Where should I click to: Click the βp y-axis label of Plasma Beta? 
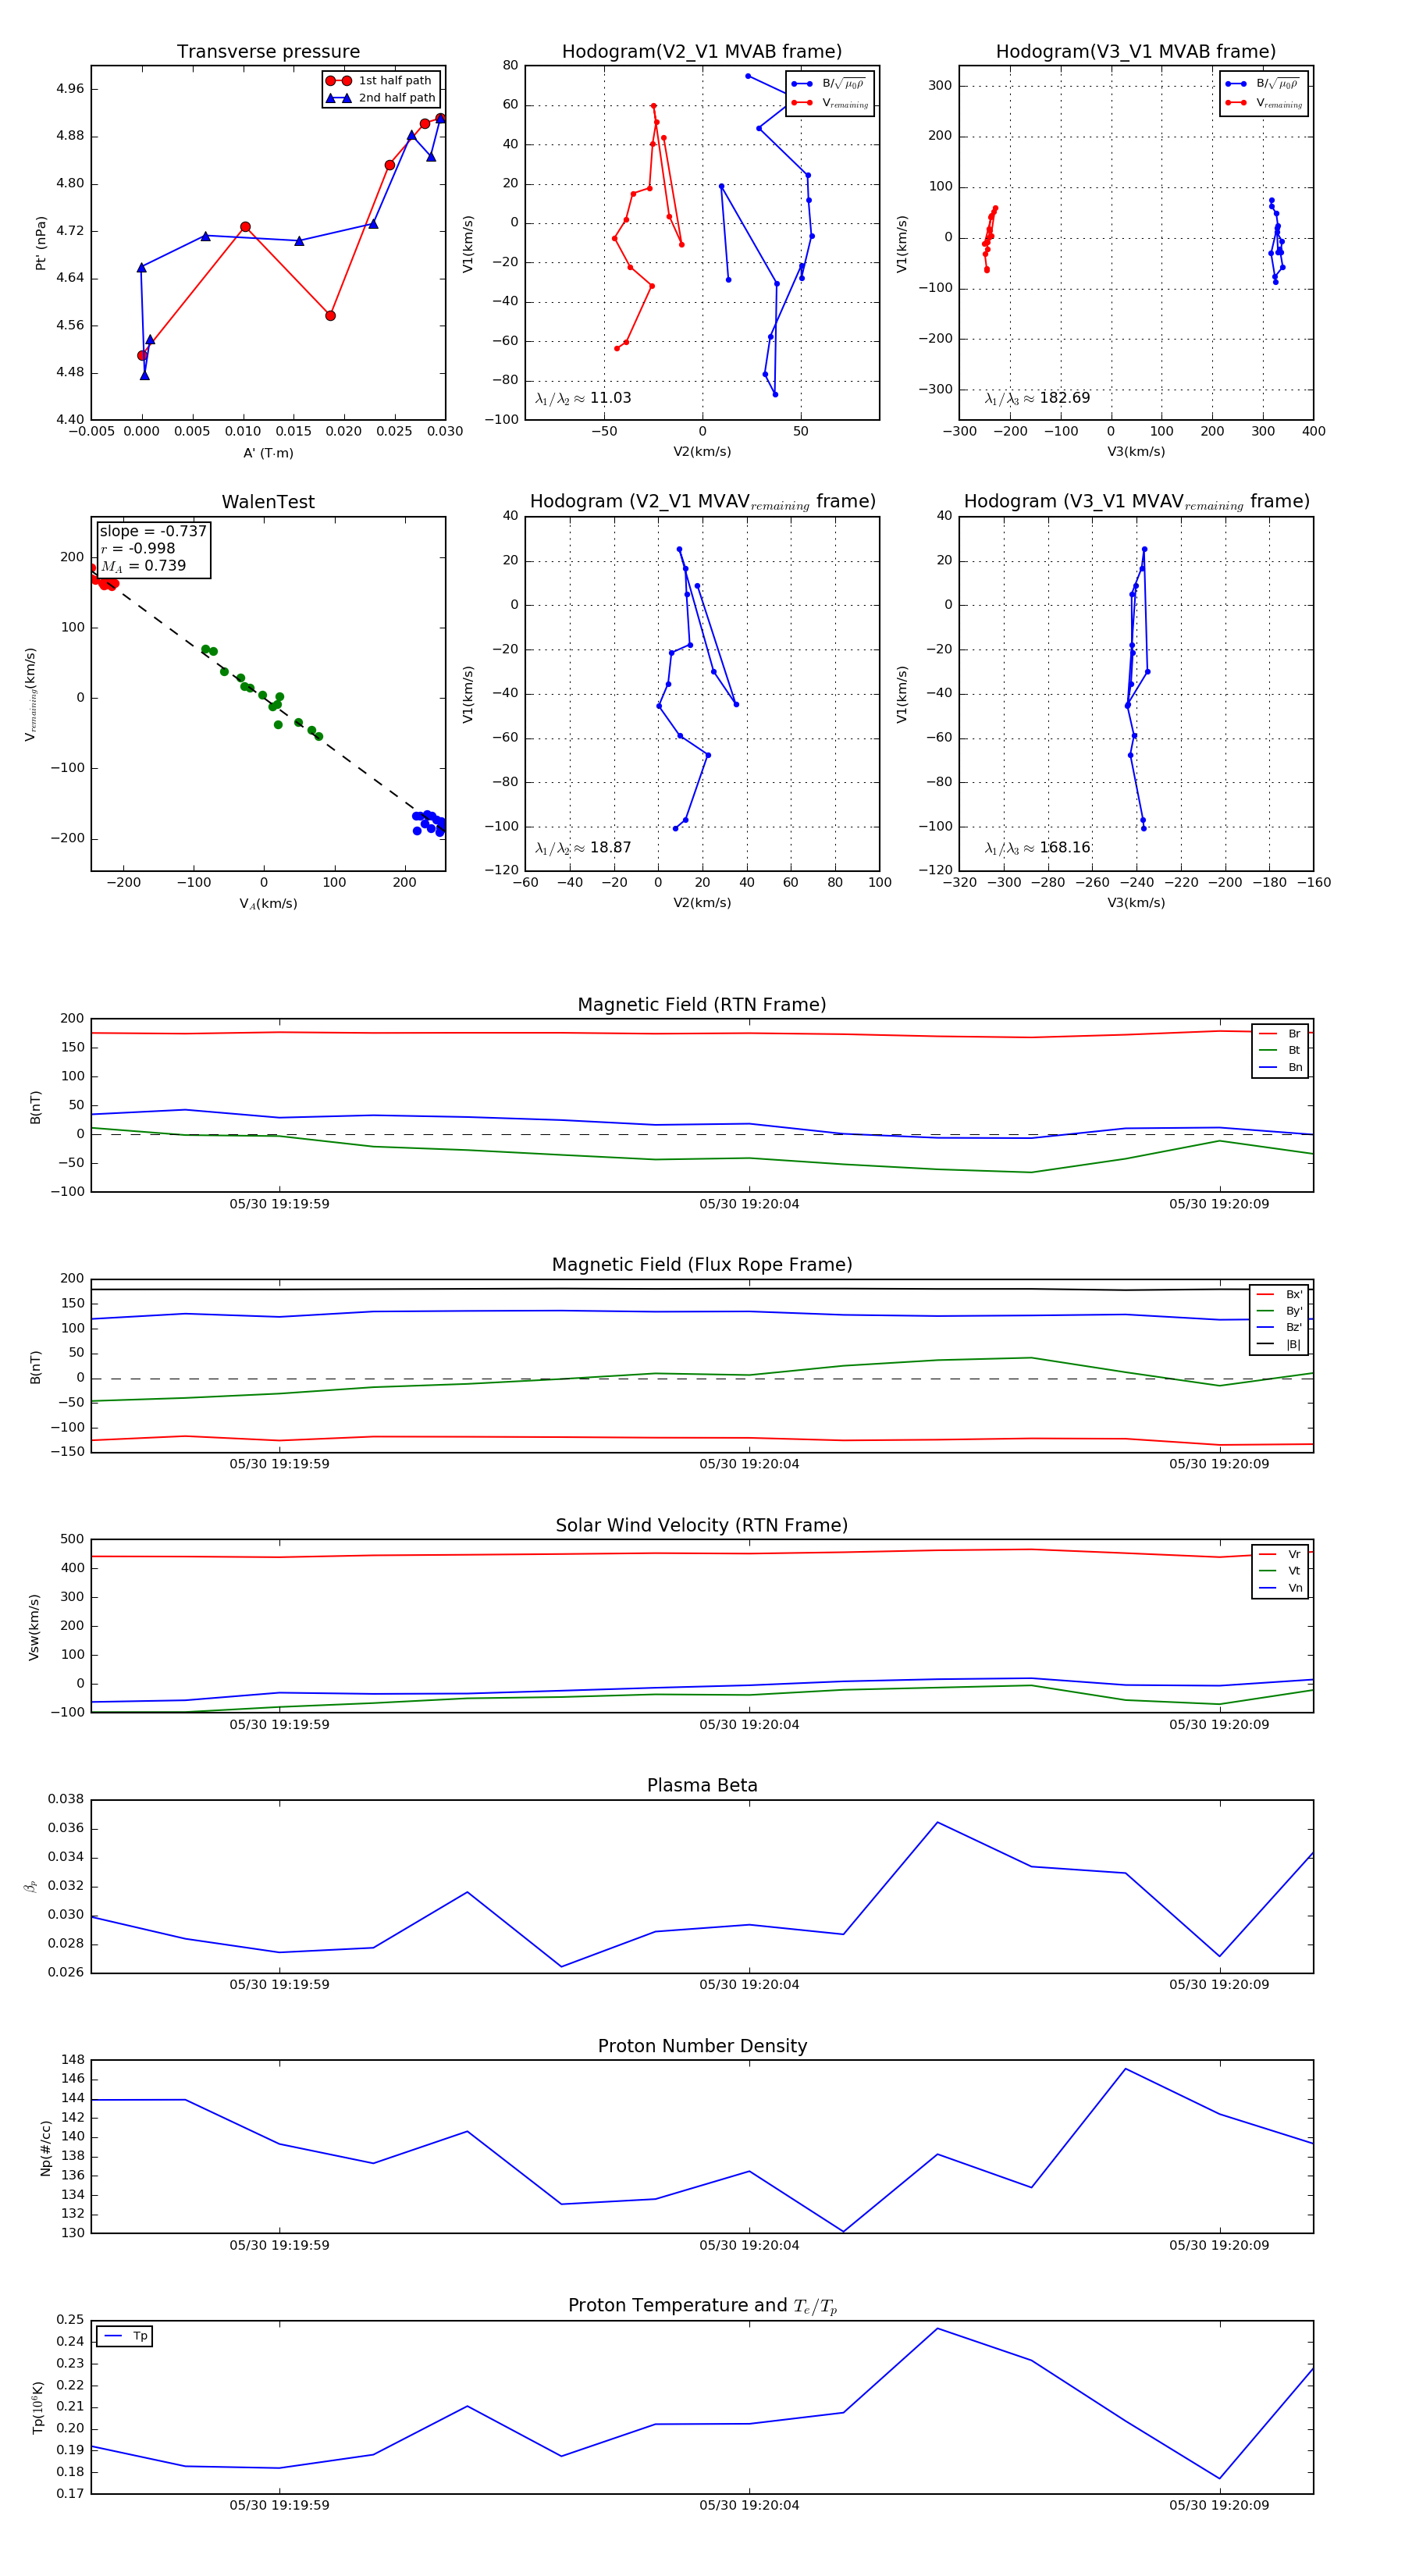[x=30, y=1886]
